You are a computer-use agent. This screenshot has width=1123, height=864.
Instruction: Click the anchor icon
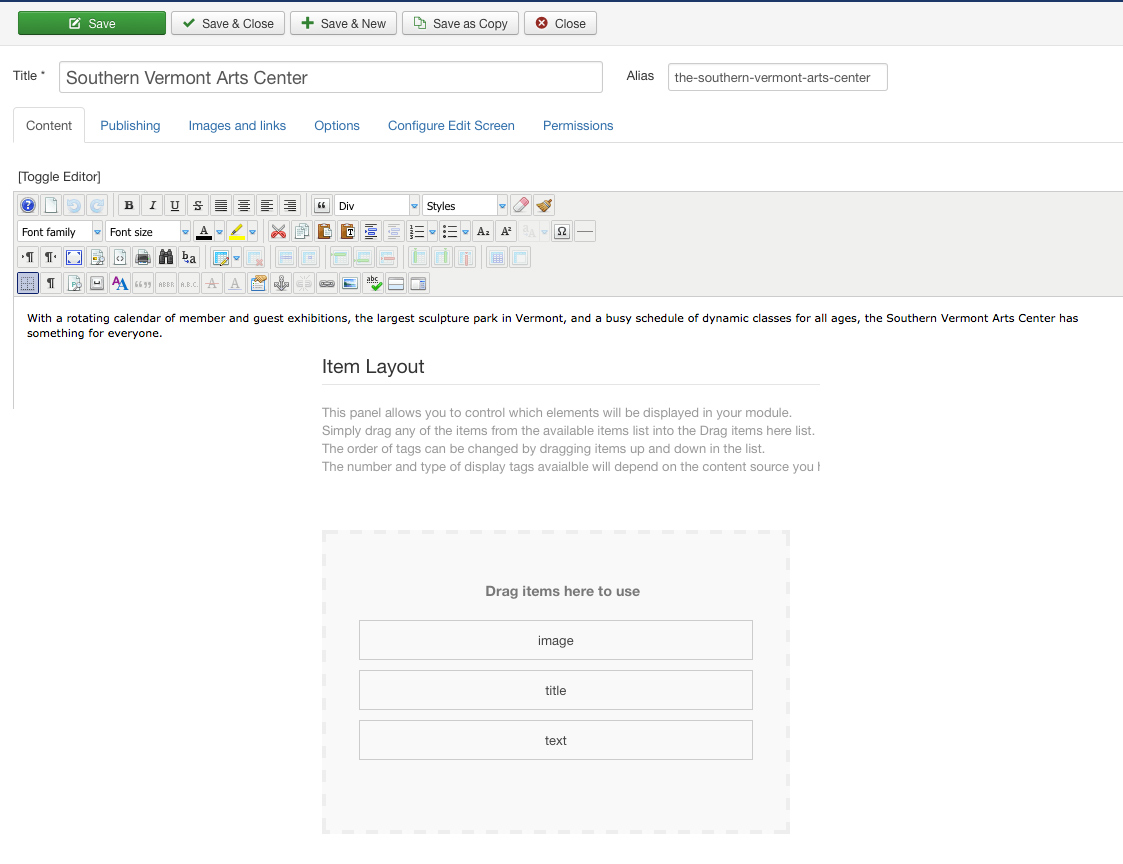click(x=281, y=284)
